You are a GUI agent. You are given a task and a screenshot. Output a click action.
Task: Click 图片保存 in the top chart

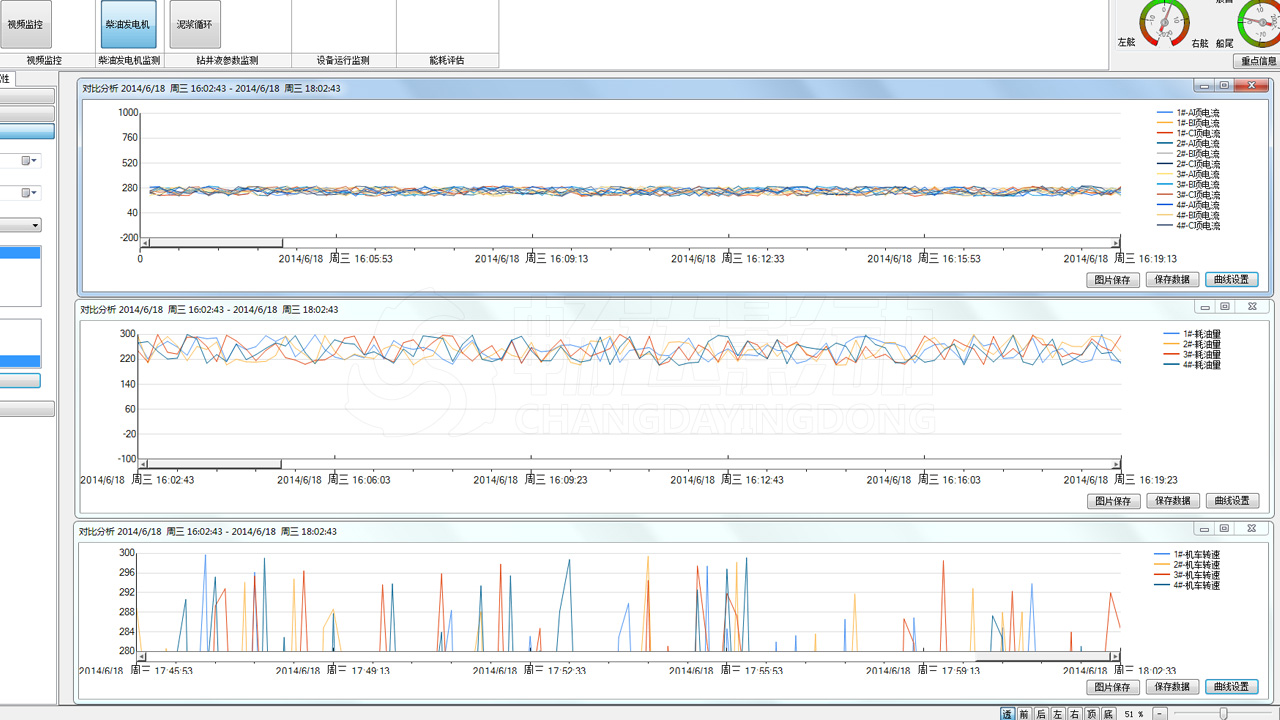coord(1112,280)
